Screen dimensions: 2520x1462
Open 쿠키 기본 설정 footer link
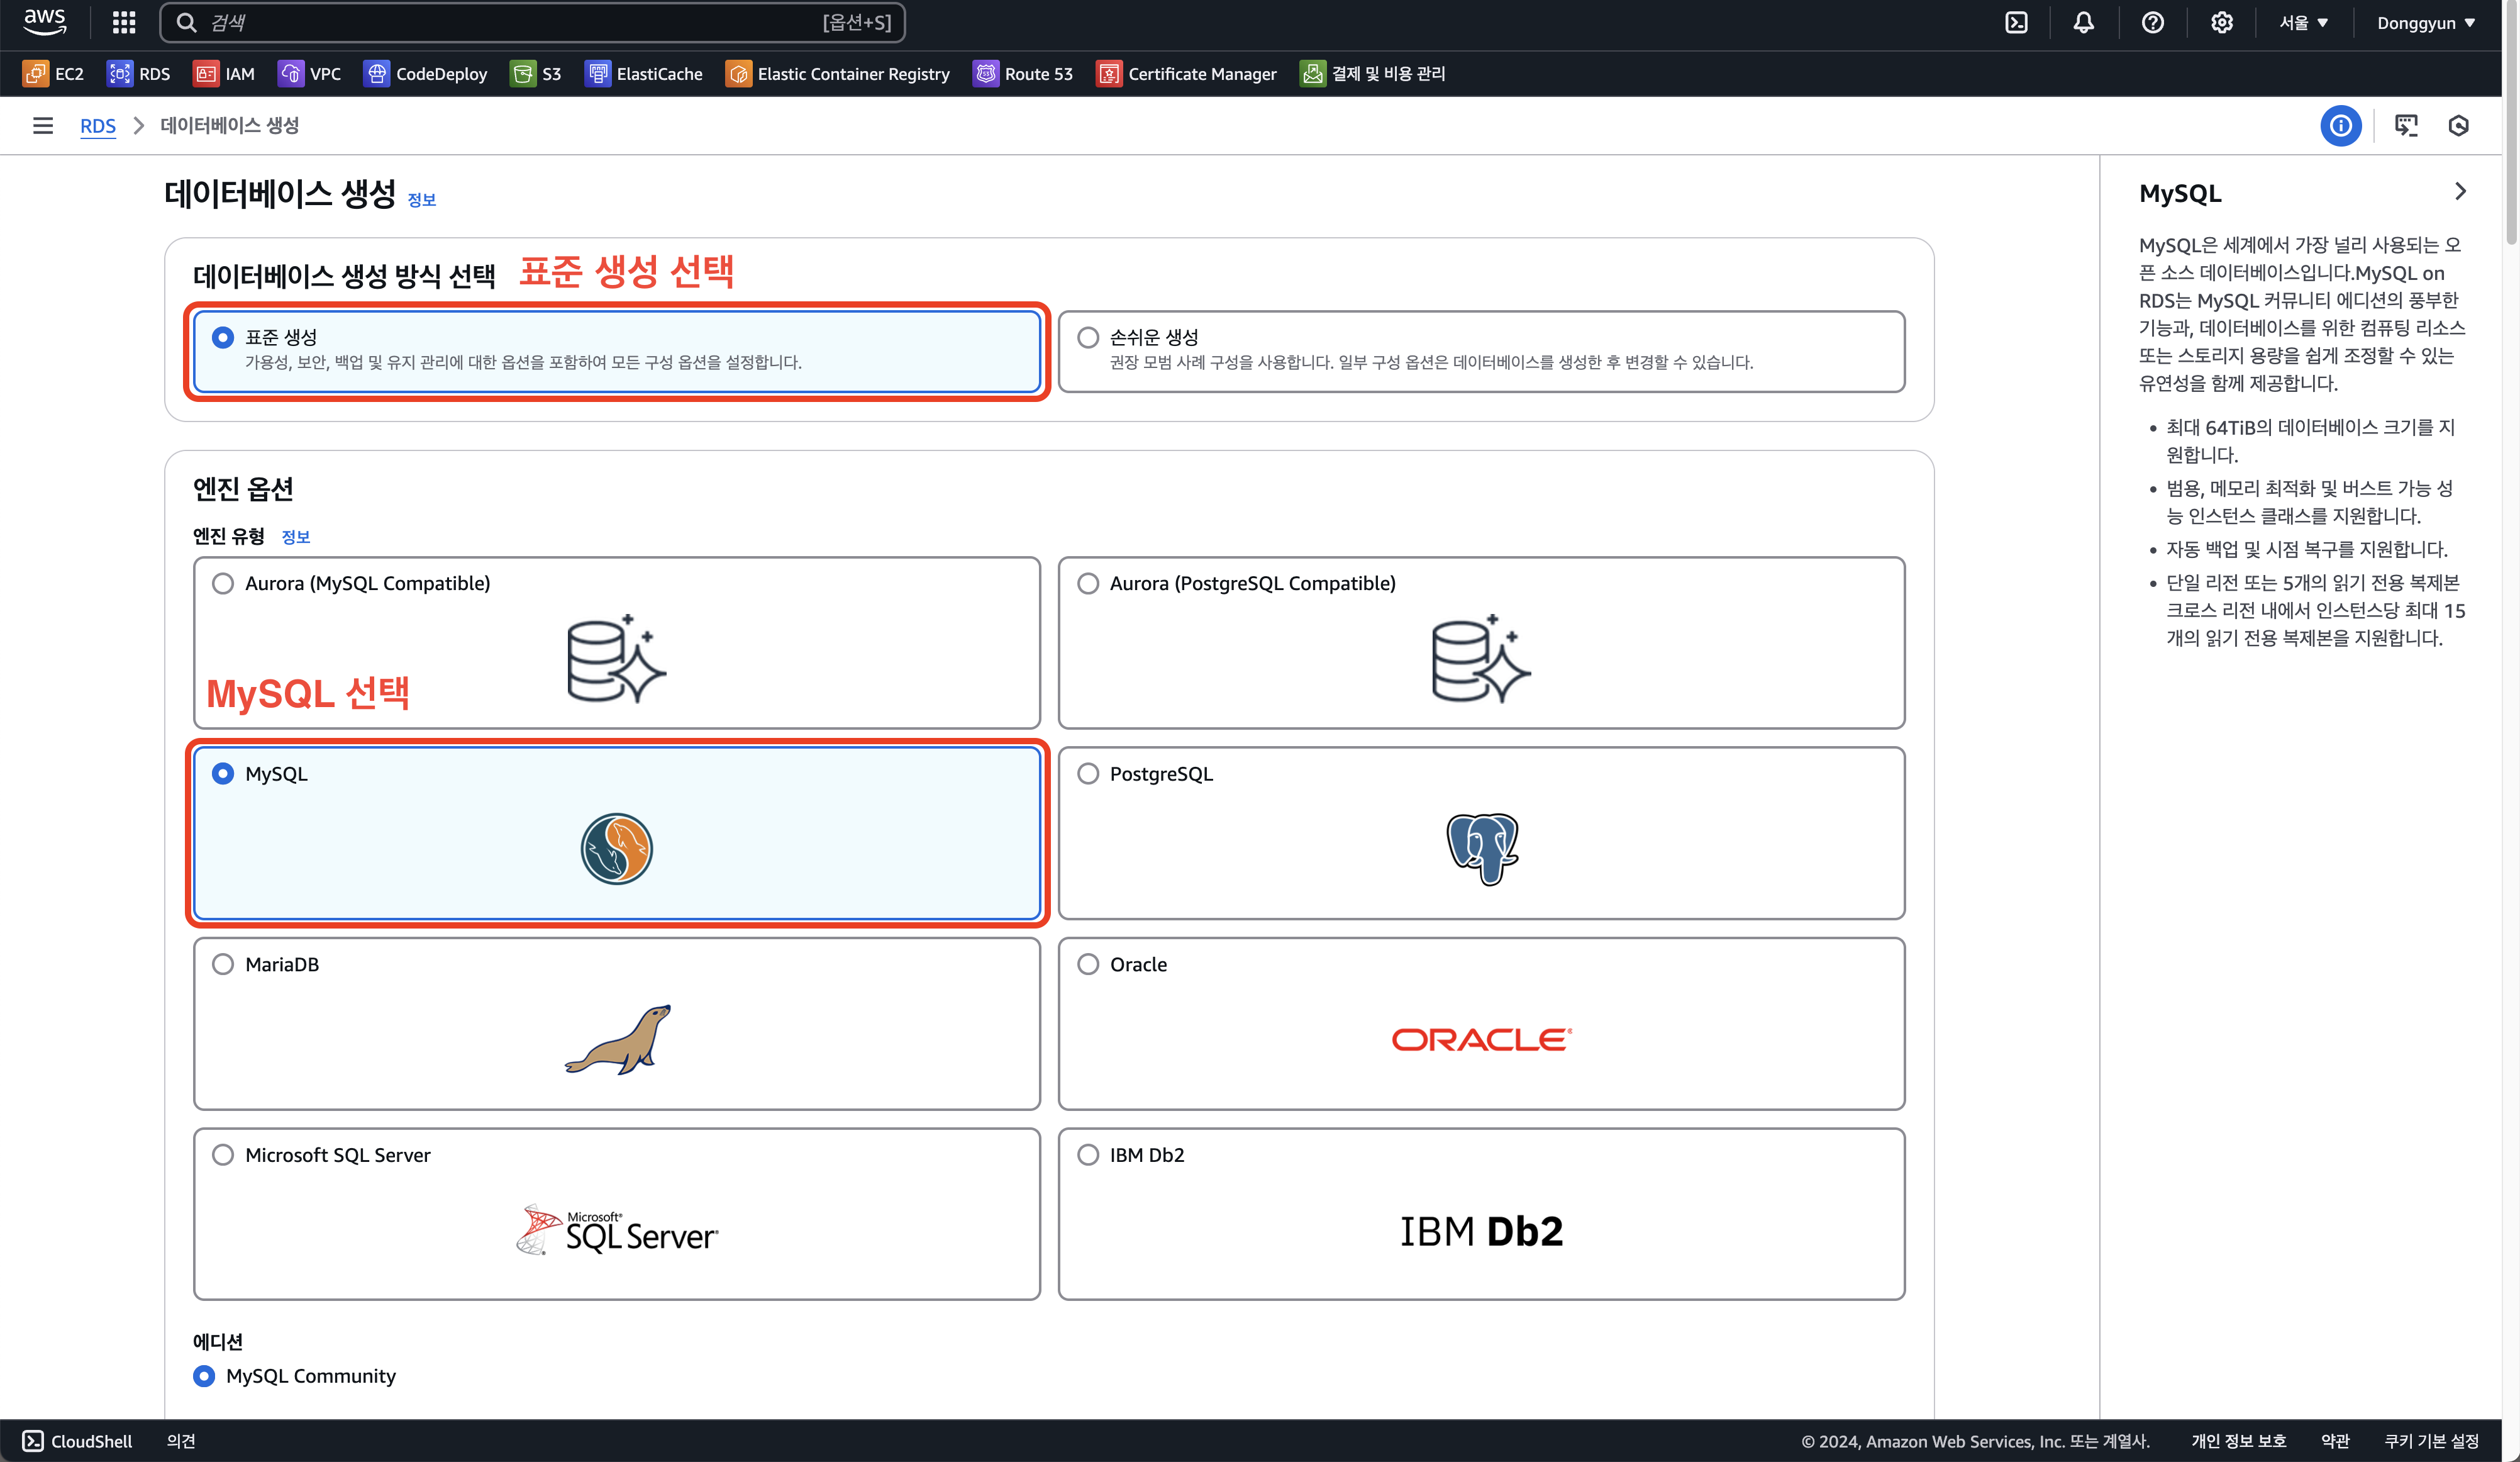click(x=2432, y=1441)
